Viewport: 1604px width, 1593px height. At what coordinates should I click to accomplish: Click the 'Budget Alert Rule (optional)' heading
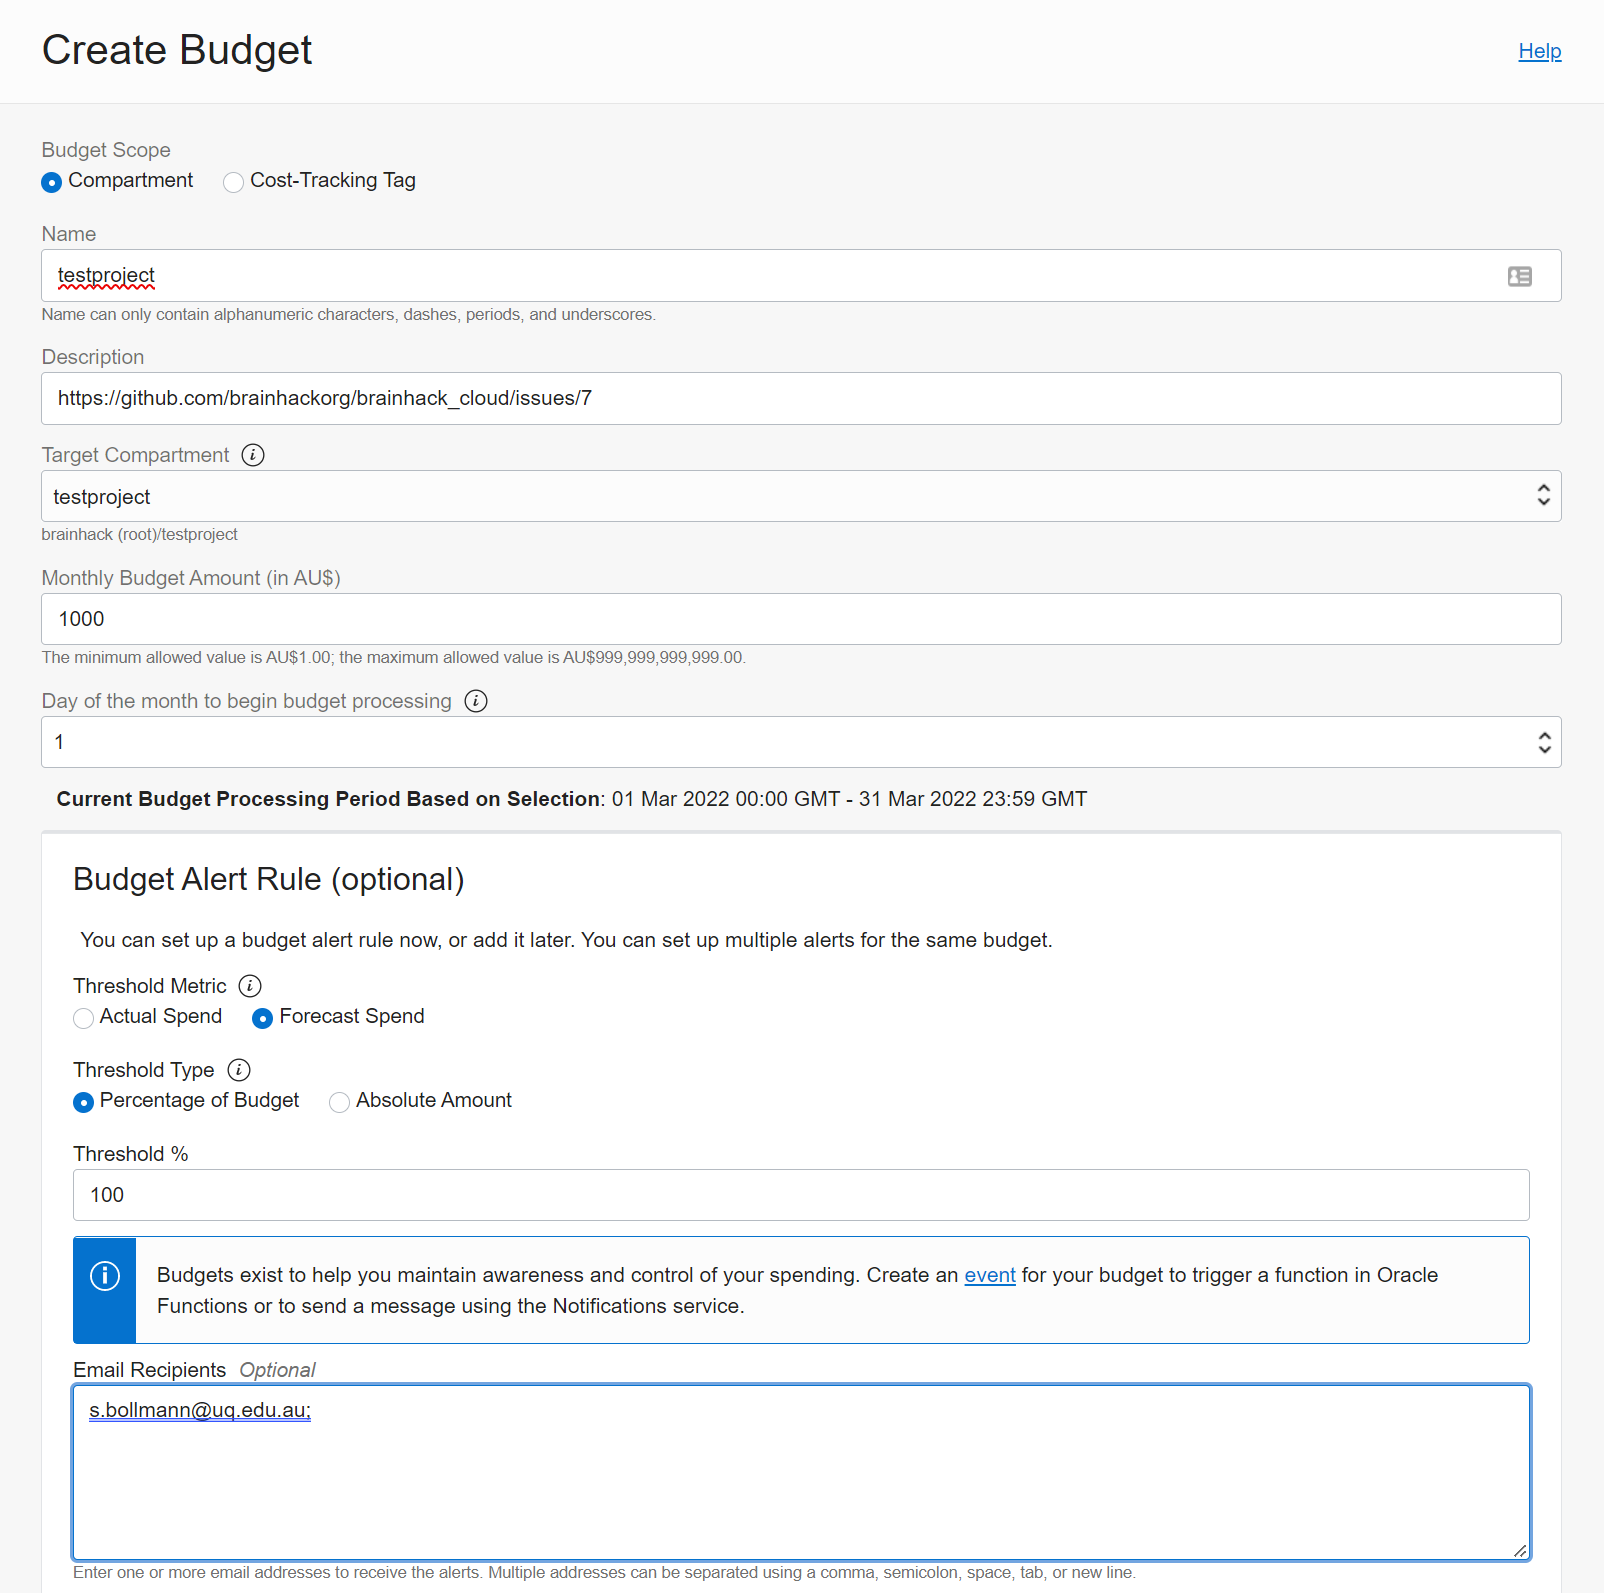pos(269,879)
